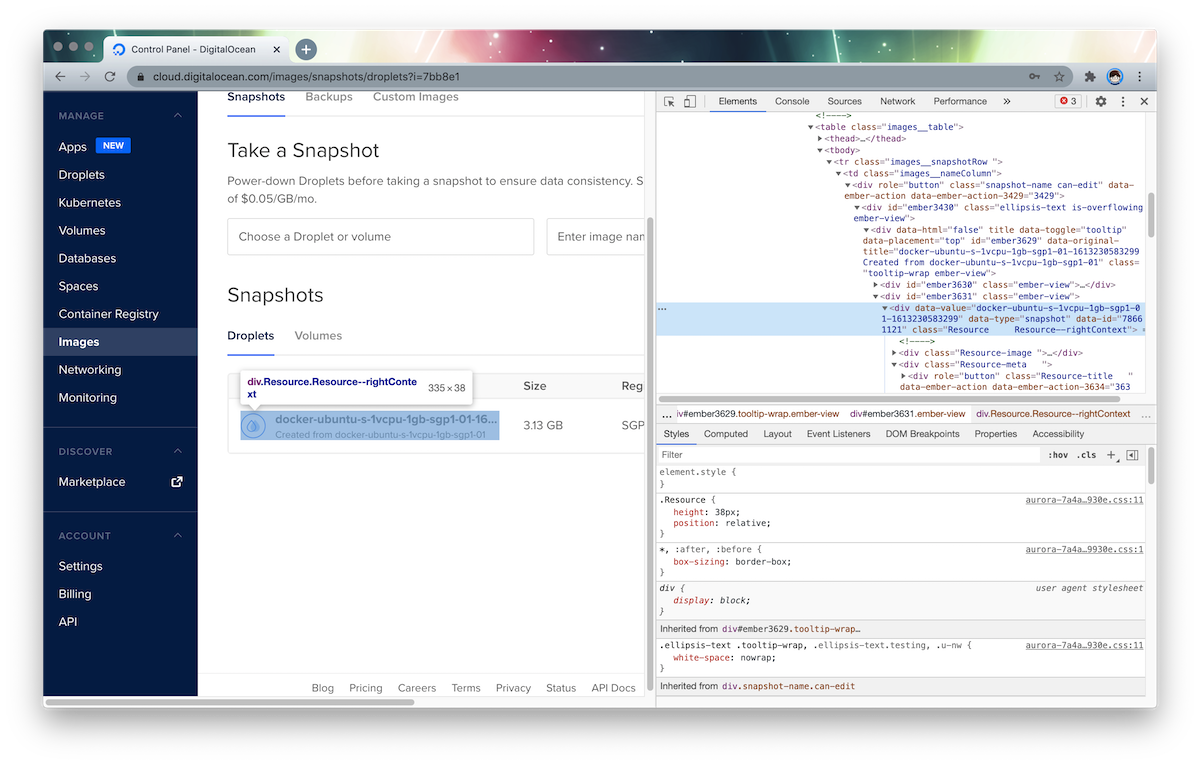Show more DevTools tabs via the chevron
This screenshot has height=765, width=1200.
(1006, 101)
